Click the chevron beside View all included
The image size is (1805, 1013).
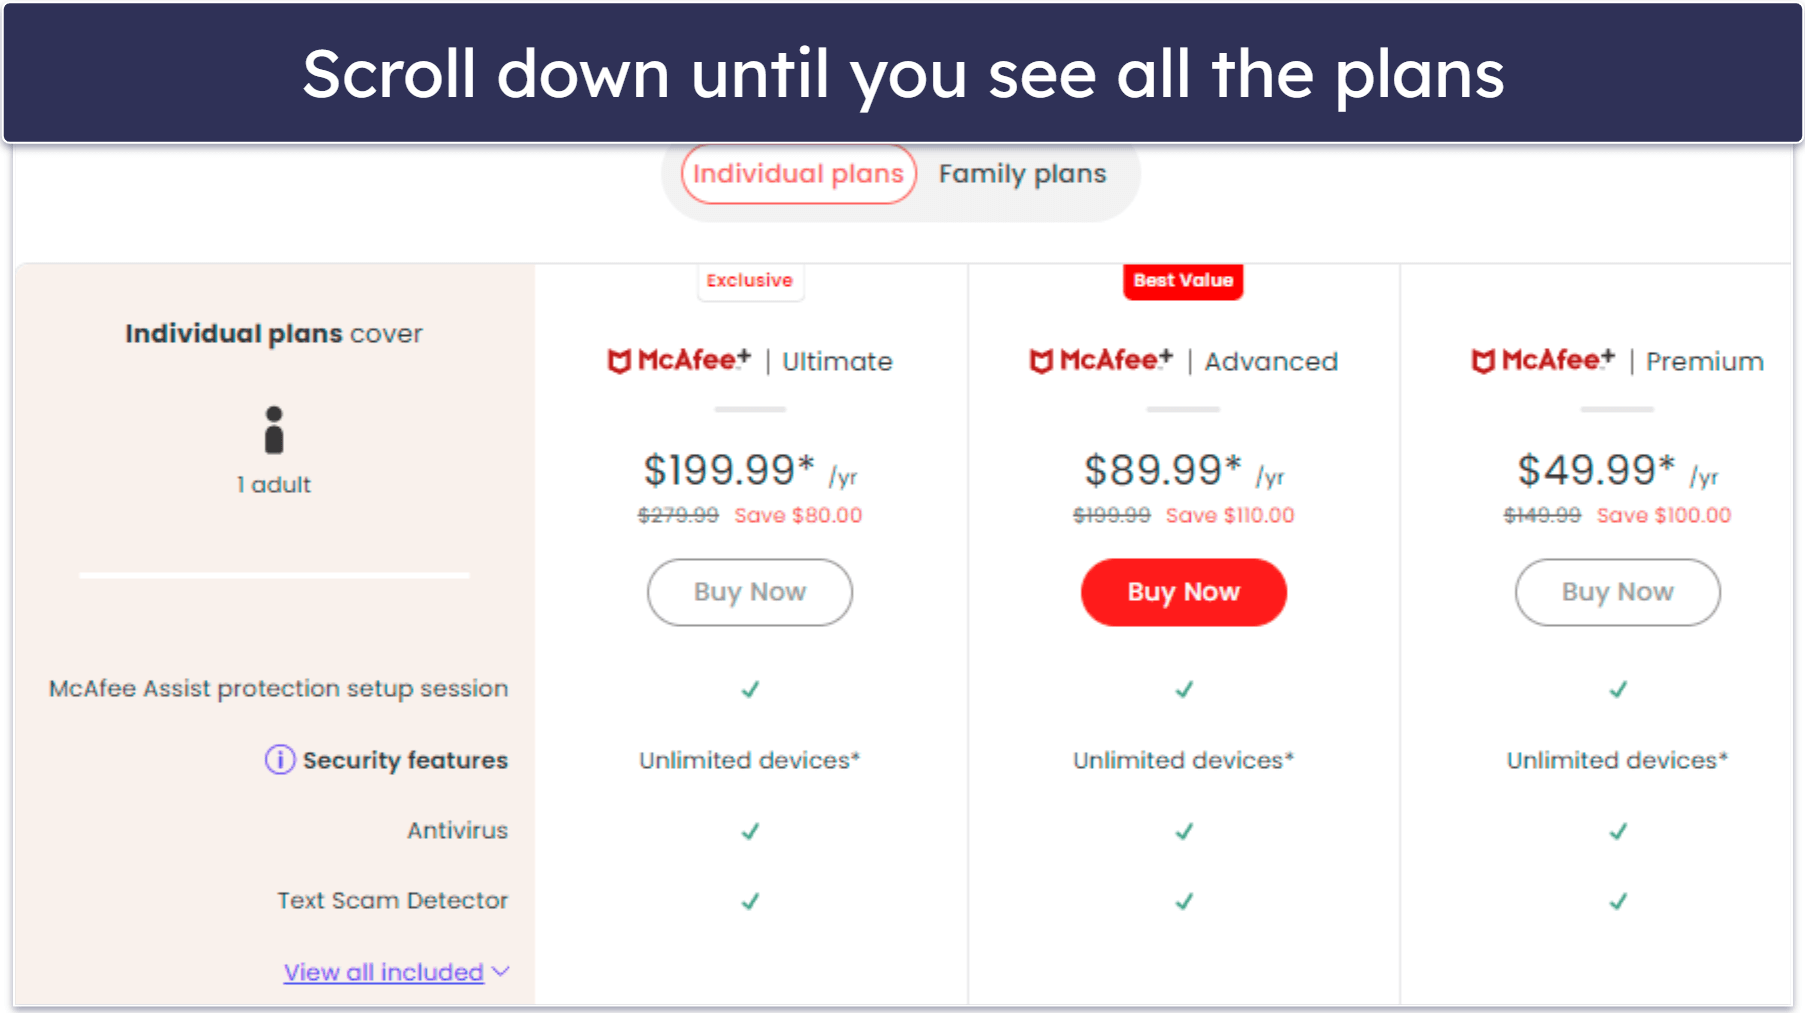tap(501, 971)
